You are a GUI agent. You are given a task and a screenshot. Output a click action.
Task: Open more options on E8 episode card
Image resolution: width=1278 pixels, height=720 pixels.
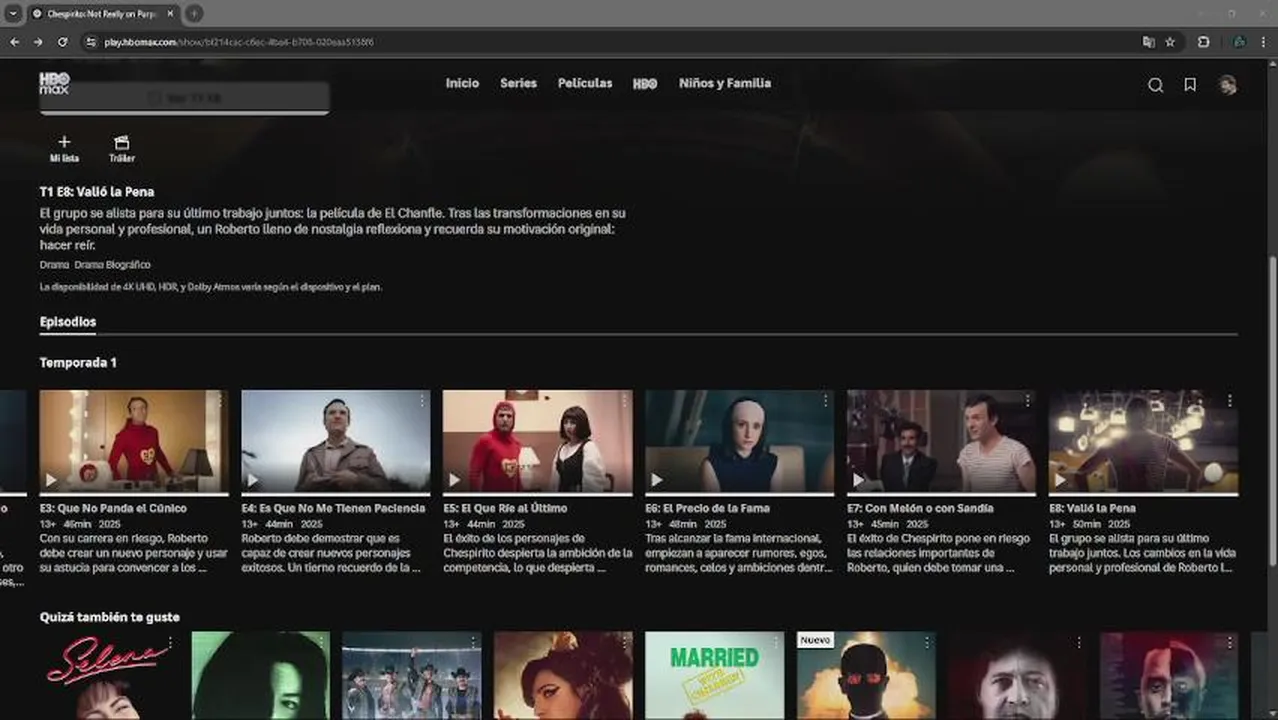click(x=1229, y=401)
